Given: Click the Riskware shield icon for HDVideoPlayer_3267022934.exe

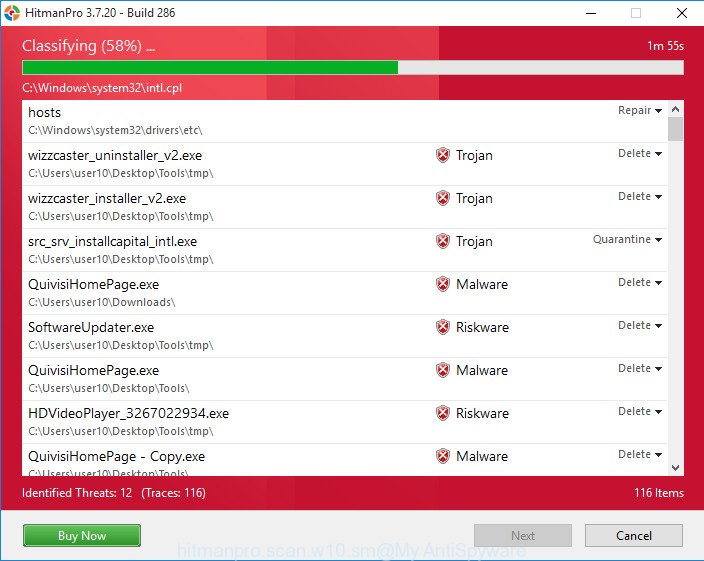Looking at the screenshot, I should (x=443, y=413).
